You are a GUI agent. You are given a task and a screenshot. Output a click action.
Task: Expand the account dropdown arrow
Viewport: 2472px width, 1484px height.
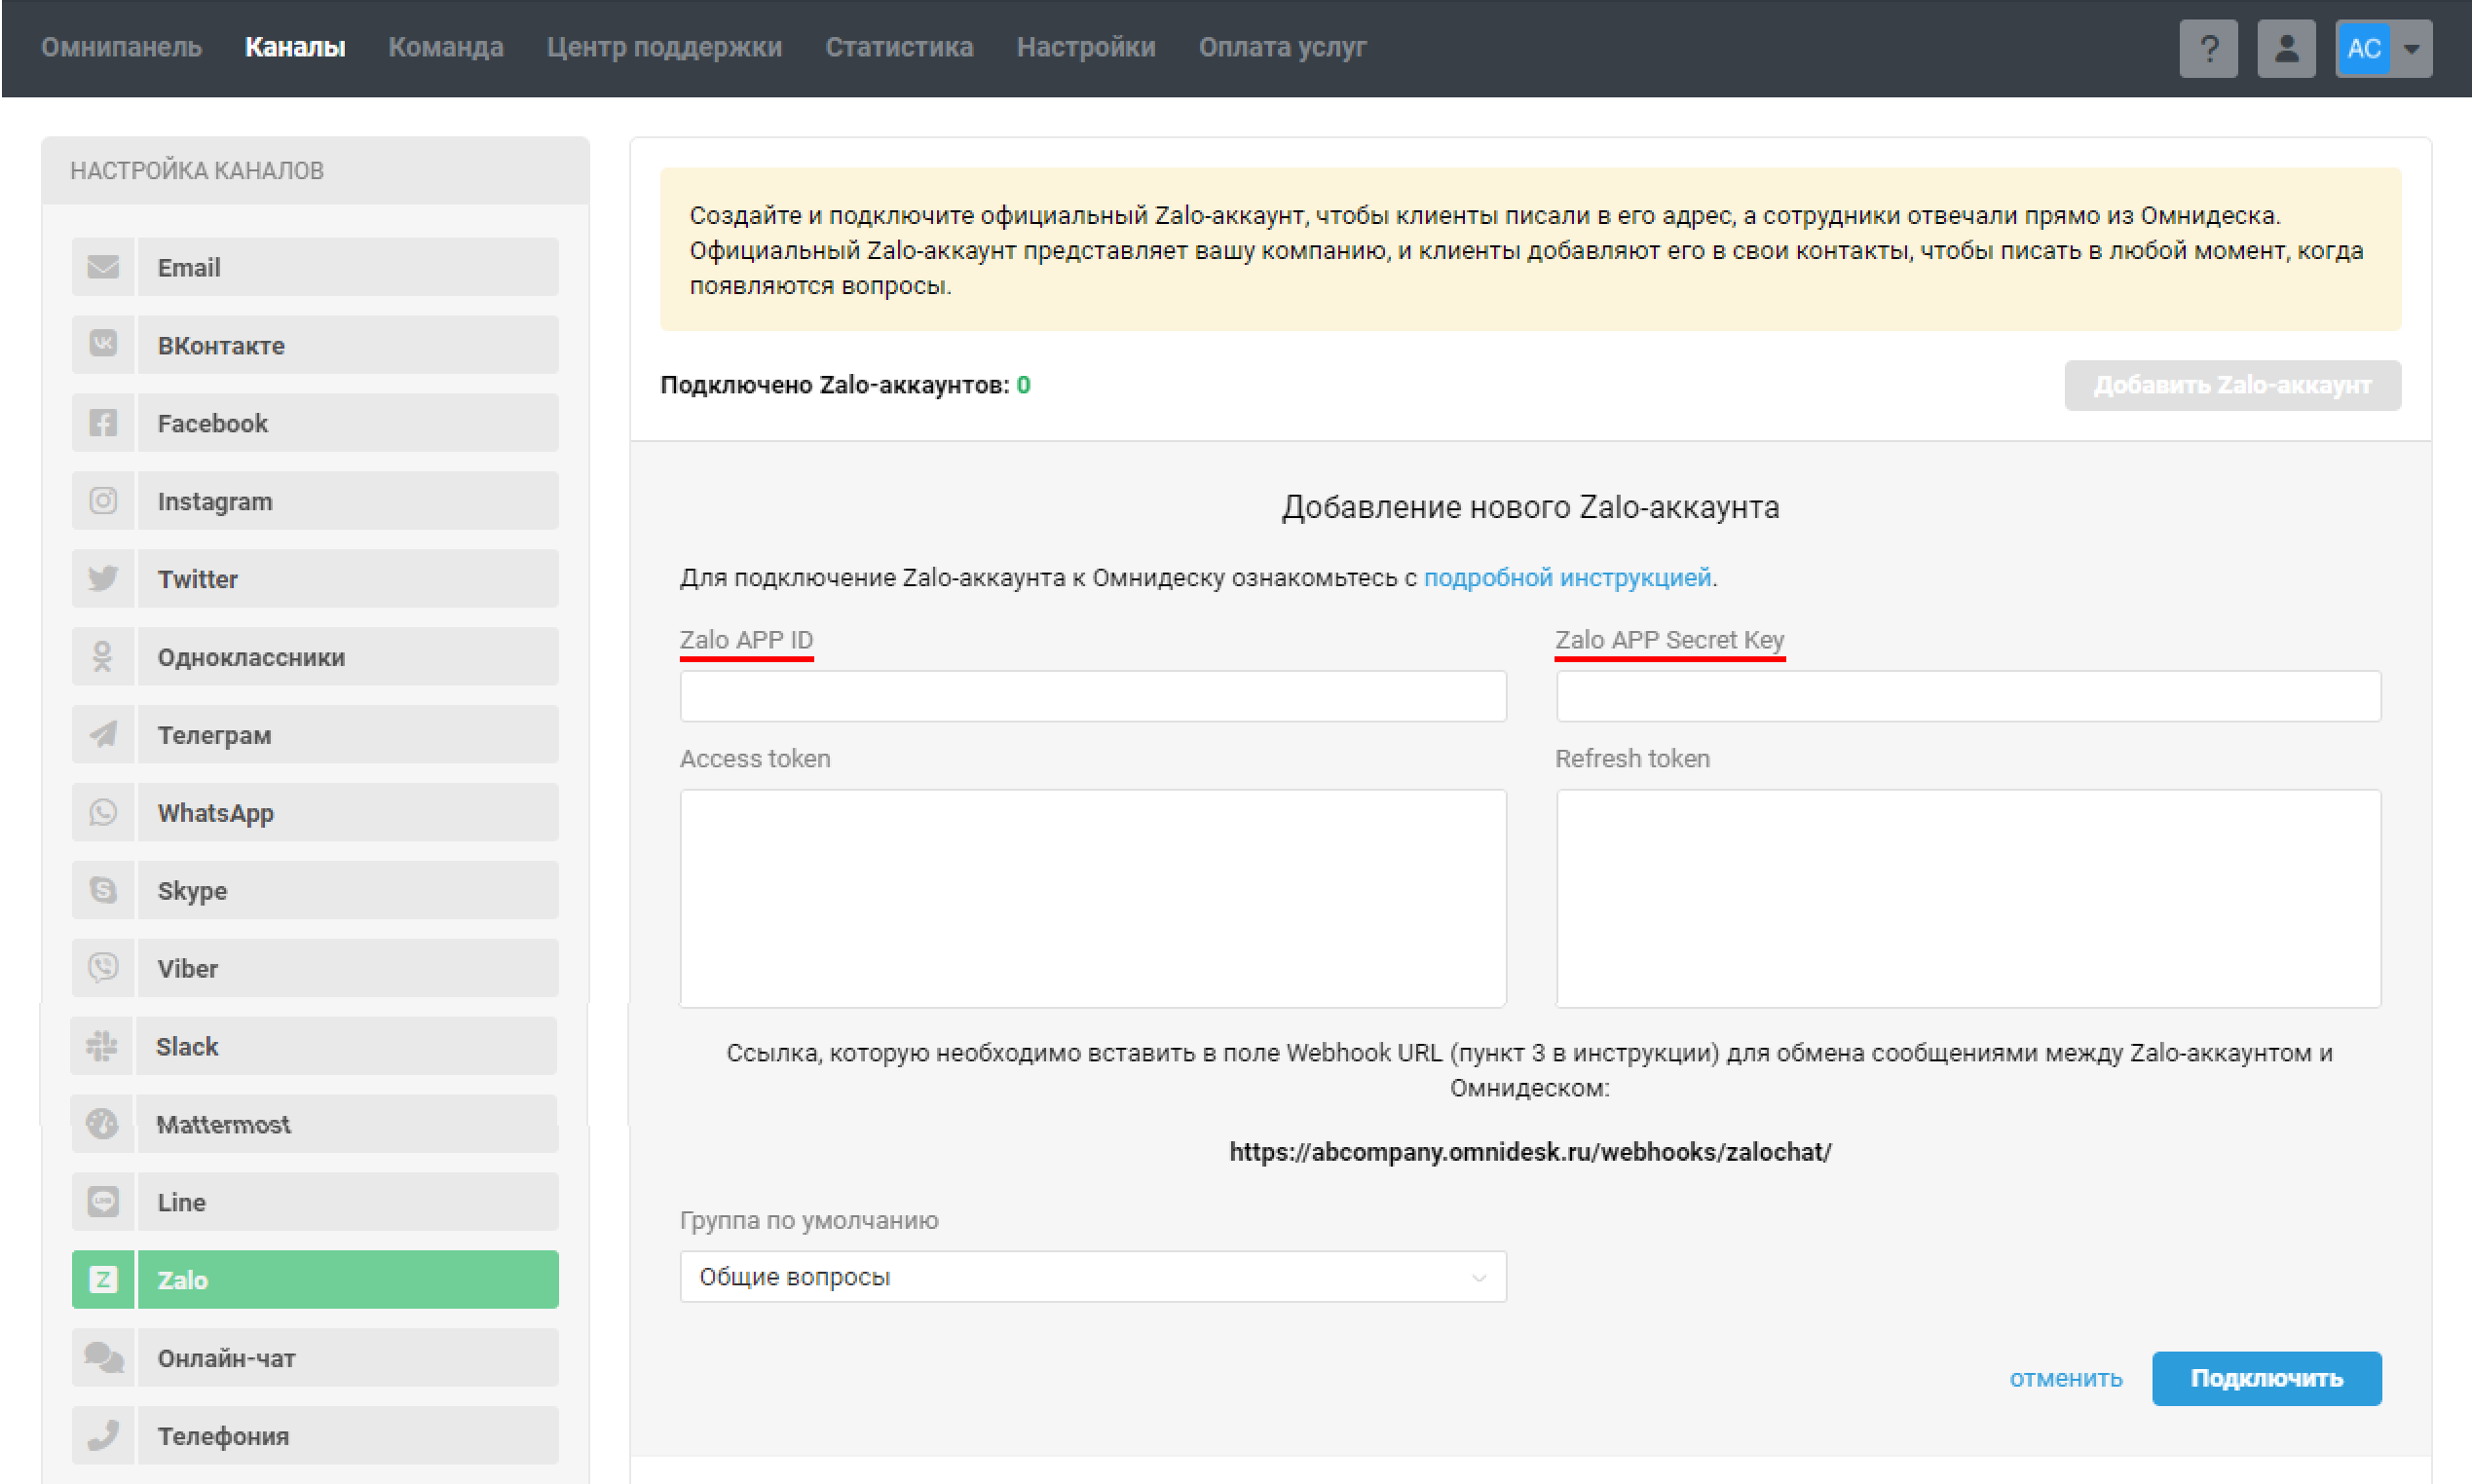pyautogui.click(x=2412, y=48)
